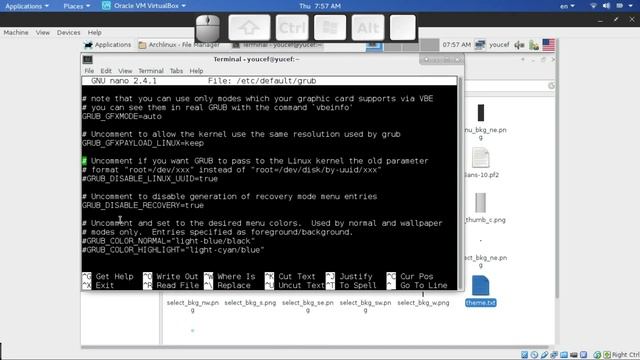This screenshot has height=360, width=640.
Task: Open the Terminal Edit menu
Action: 106,71
